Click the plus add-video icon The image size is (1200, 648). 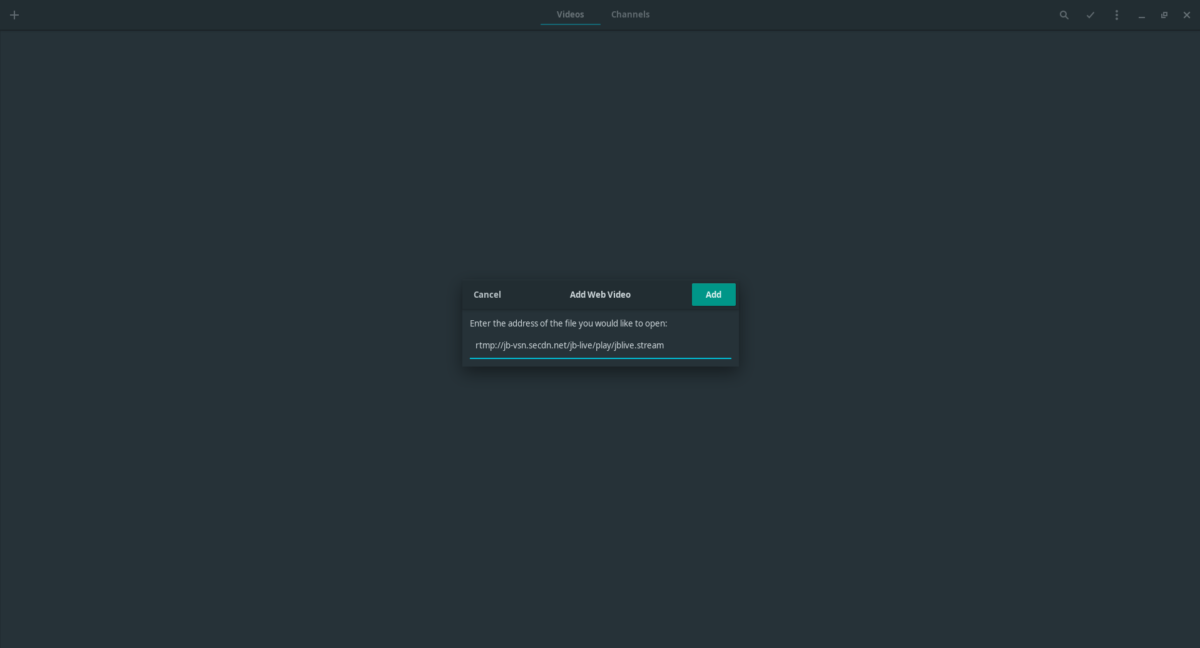point(14,15)
